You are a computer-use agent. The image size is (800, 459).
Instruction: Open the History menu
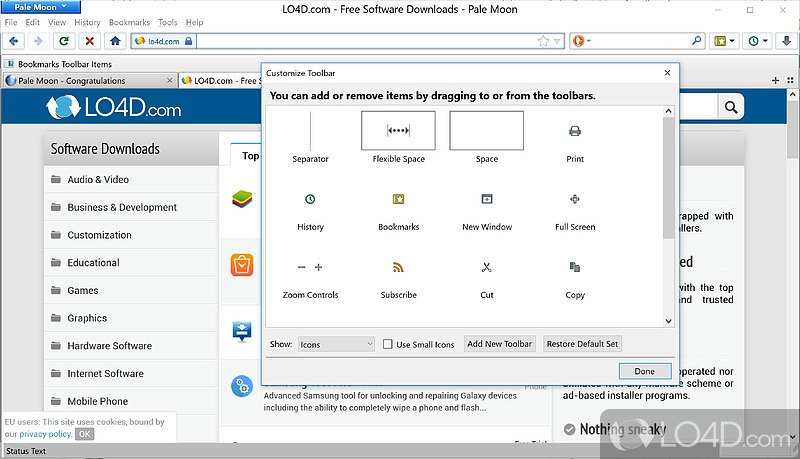[x=87, y=22]
